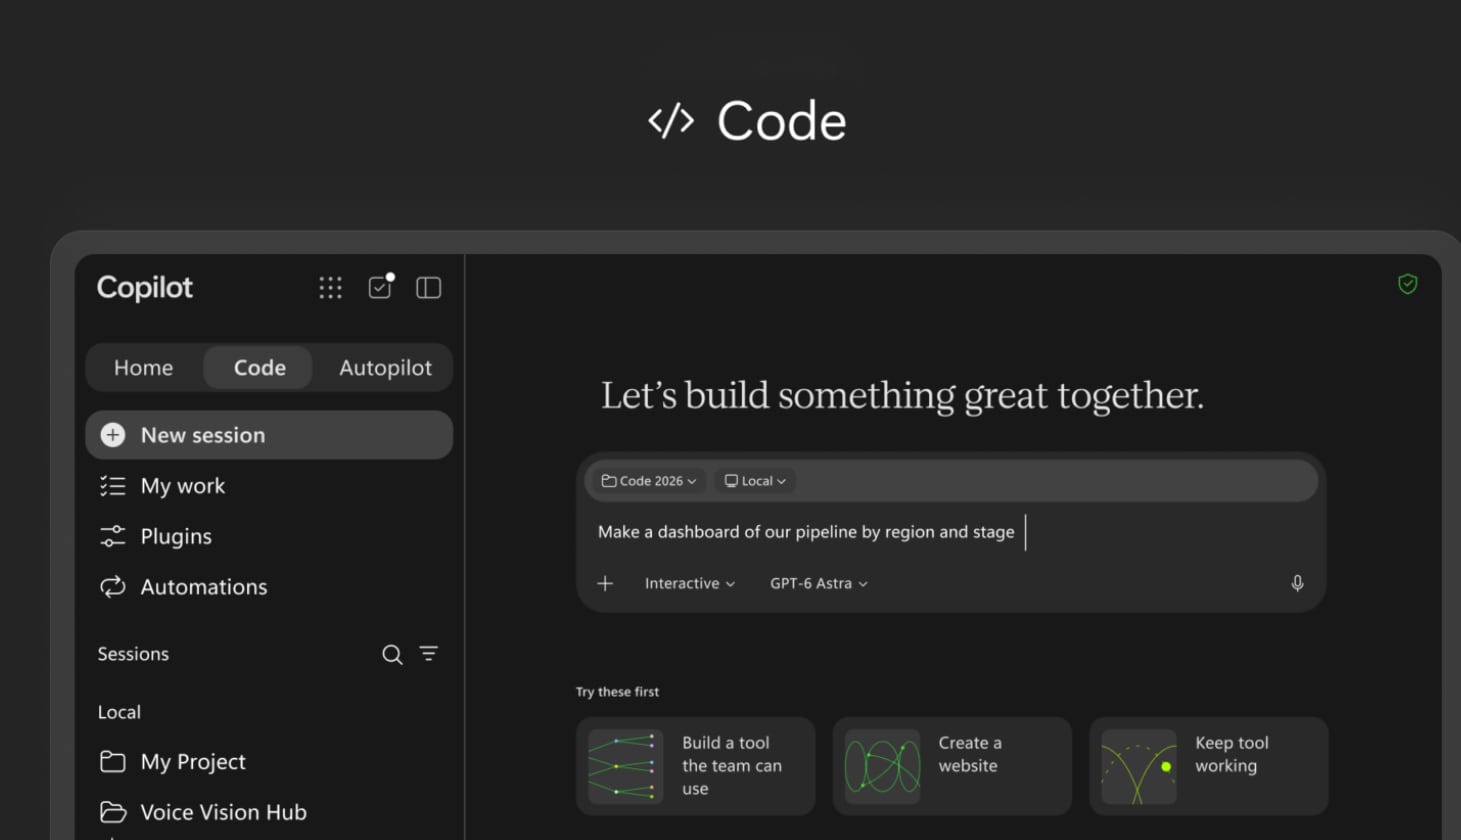Start a New session
The width and height of the screenshot is (1461, 840).
(269, 435)
